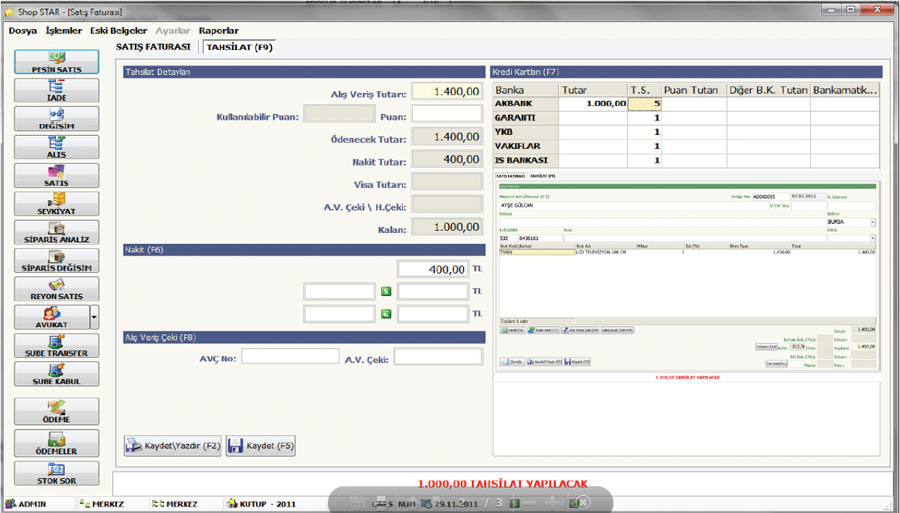Expand the dropdown arrow beside AVUKAT
Screen dimensions: 900x513
pyautogui.click(x=94, y=318)
